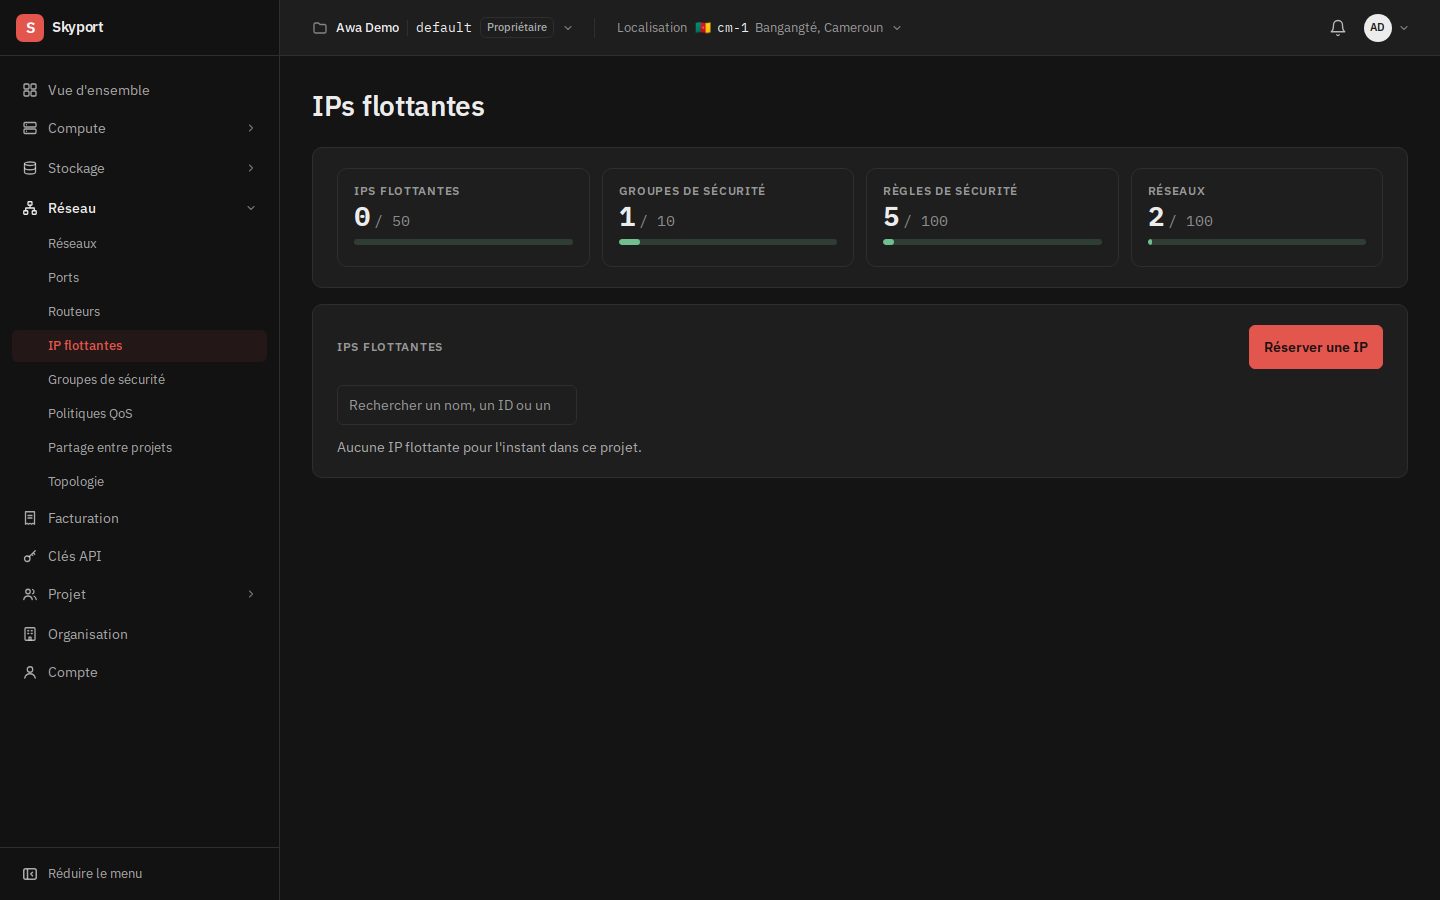
Task: Open Groupes de sécurité page
Action: click(x=139, y=379)
